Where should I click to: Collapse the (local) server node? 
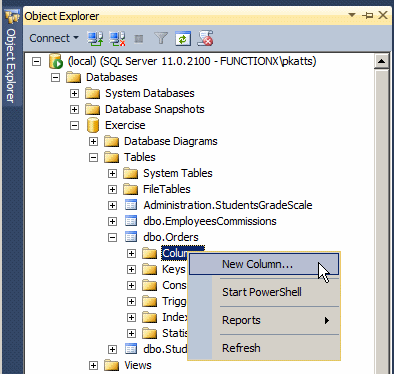36,62
